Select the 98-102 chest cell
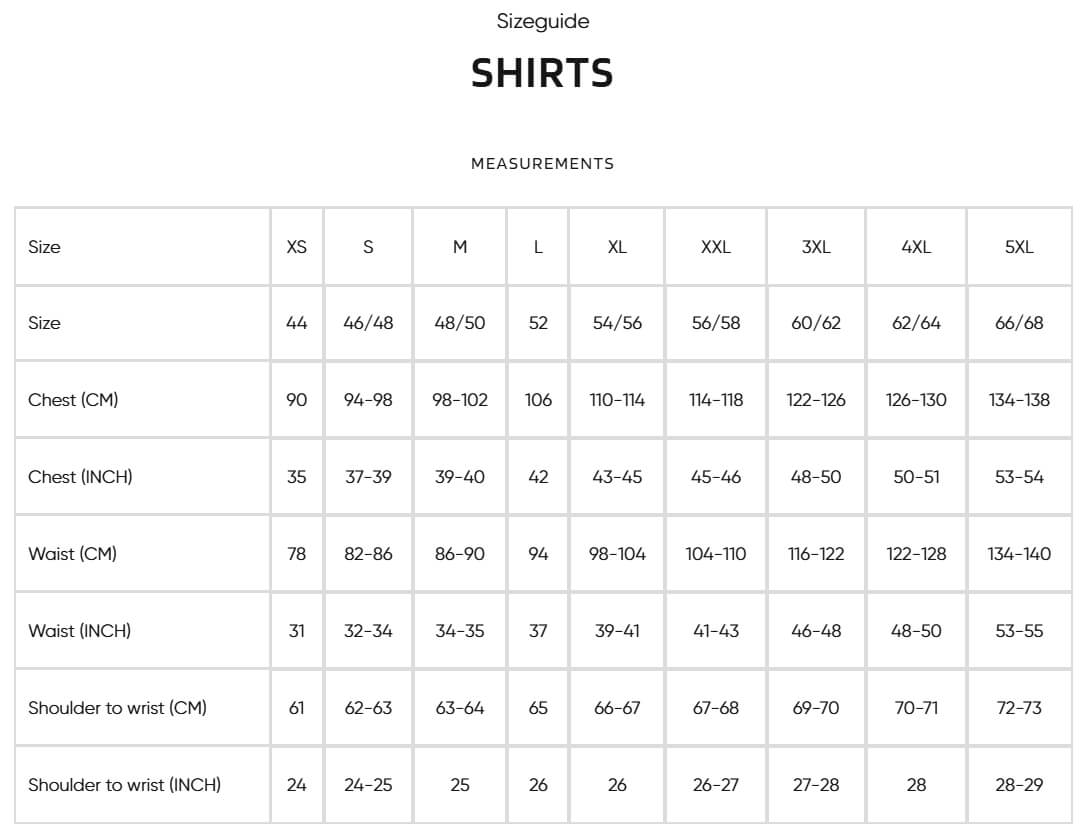 459,400
